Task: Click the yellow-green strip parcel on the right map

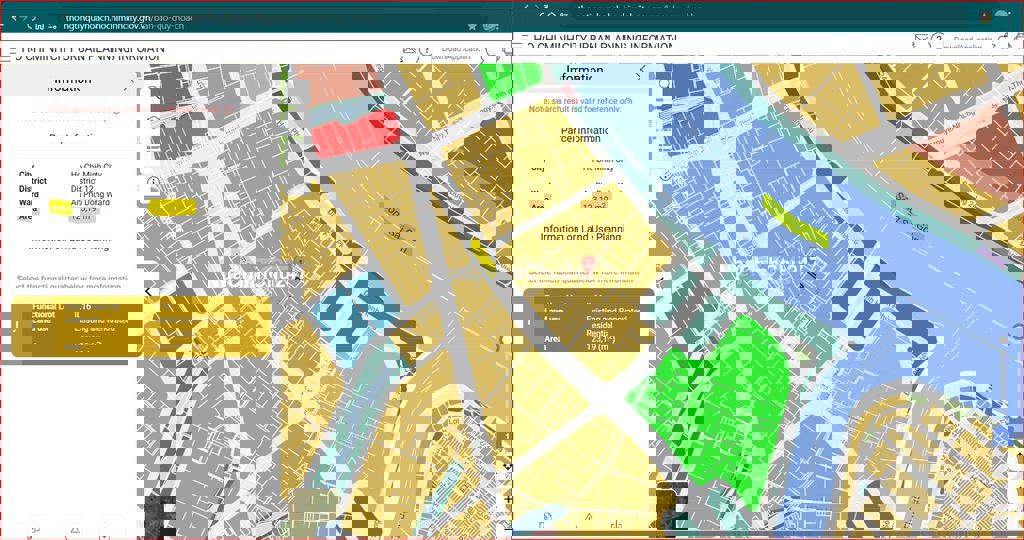Action: 795,221
